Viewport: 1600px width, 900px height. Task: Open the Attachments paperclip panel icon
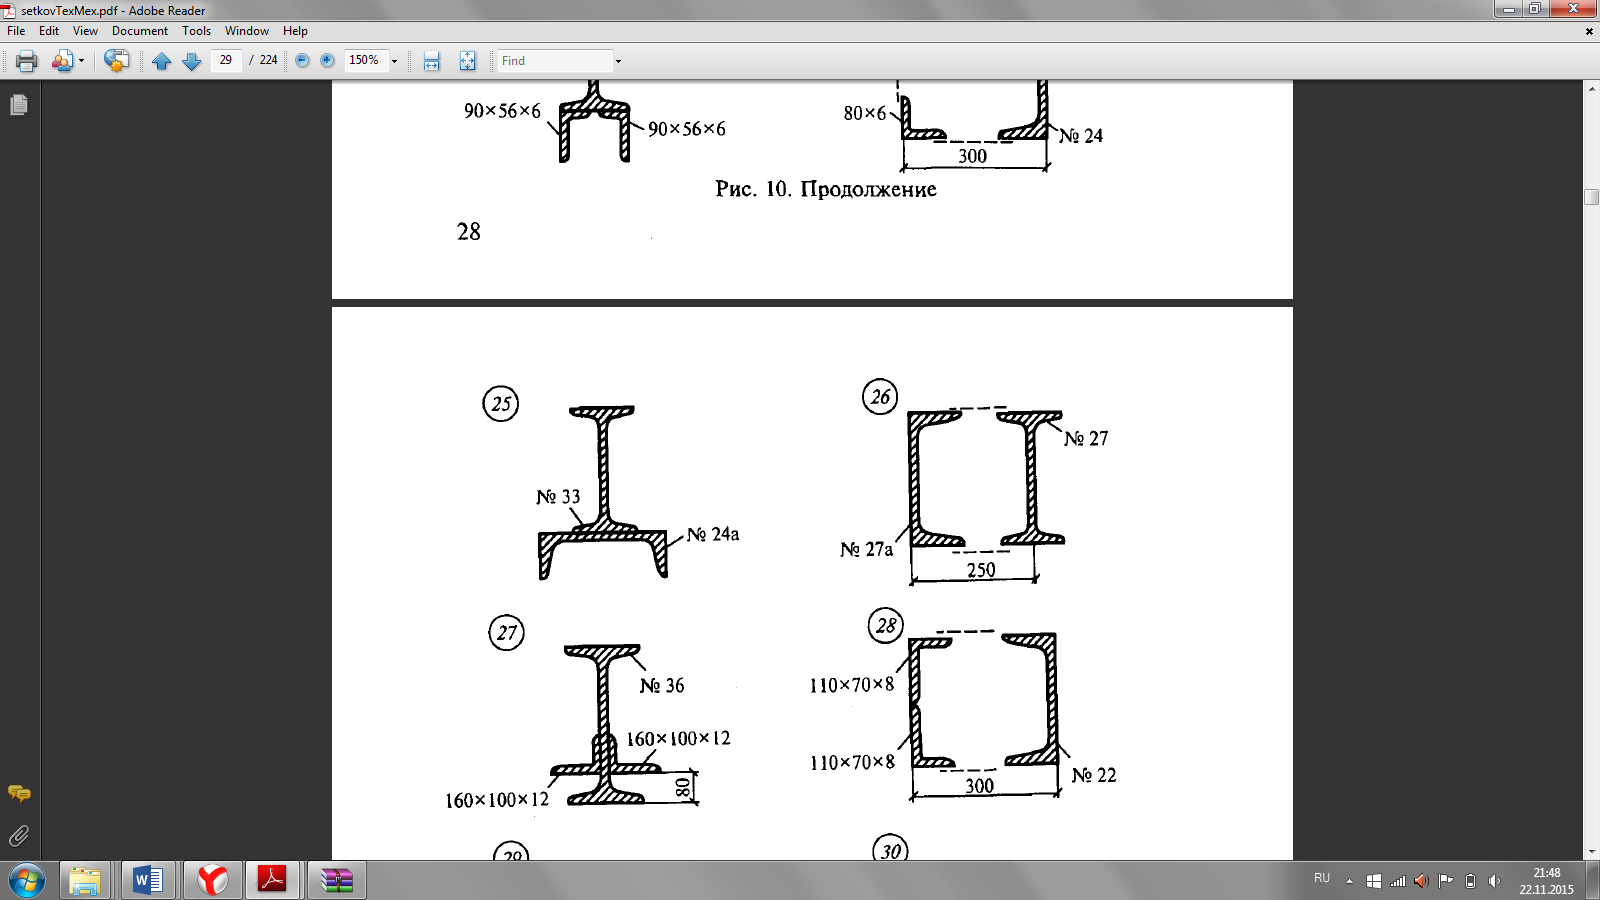coord(19,836)
